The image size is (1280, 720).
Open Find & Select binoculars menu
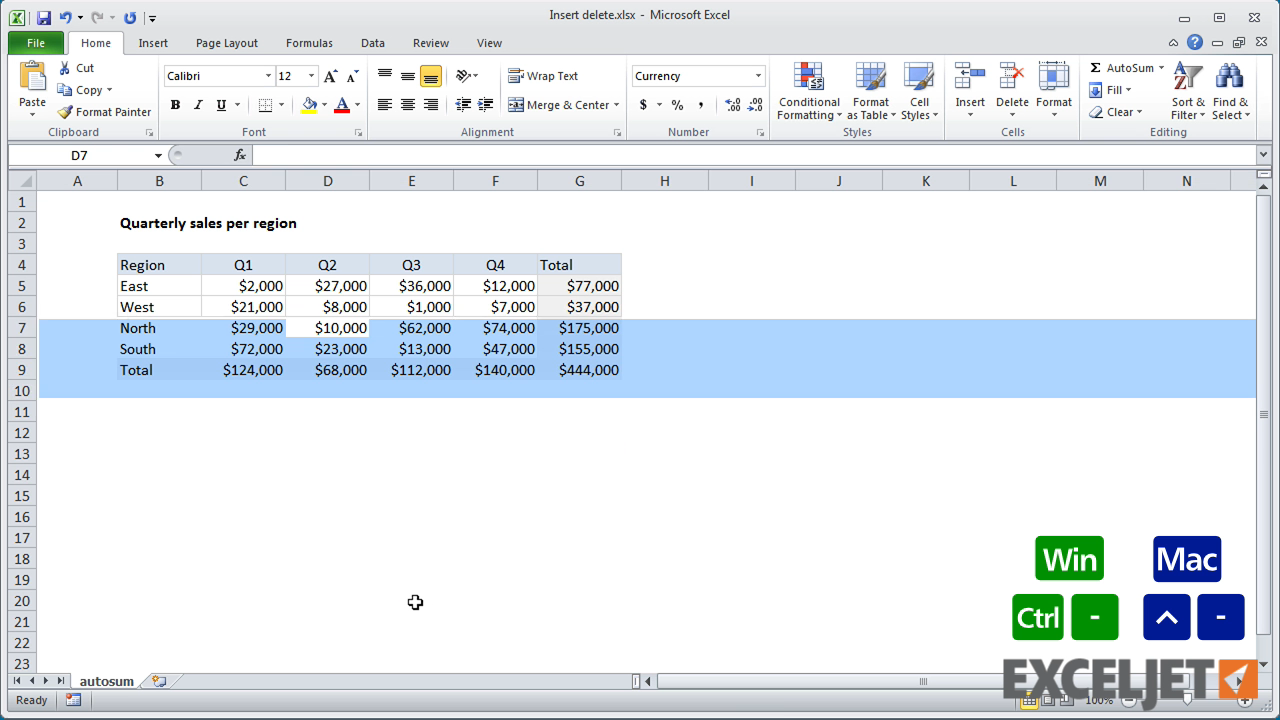point(1230,91)
